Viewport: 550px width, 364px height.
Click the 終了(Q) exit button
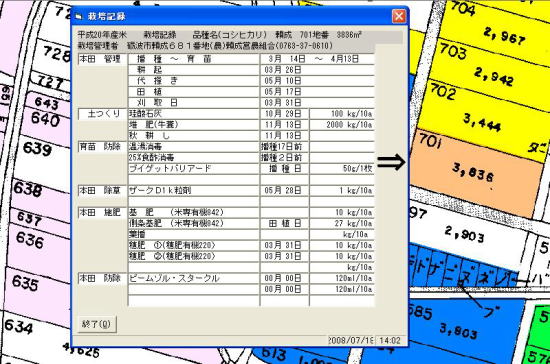point(96,324)
